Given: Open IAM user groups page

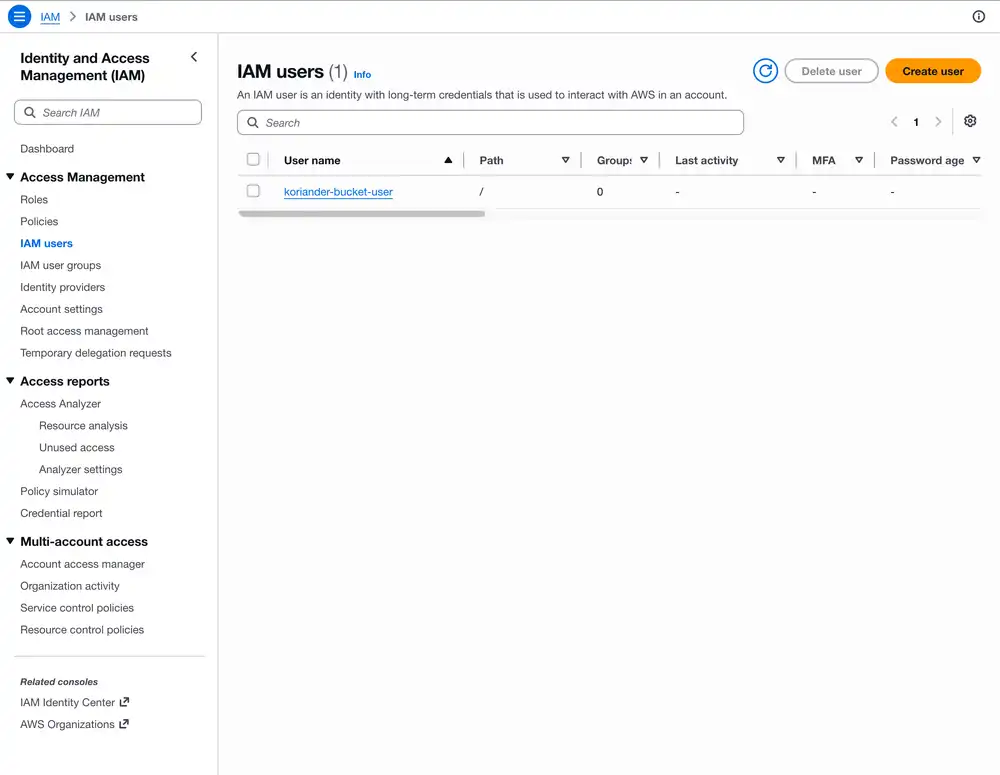Looking at the screenshot, I should pos(61,265).
